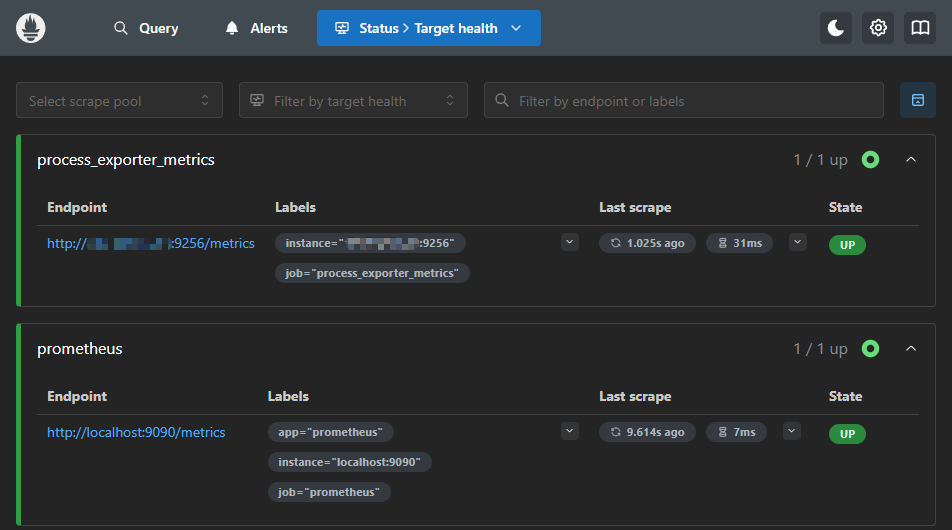Collapse the process_exporter_metrics pool section
The width and height of the screenshot is (952, 530).
point(911,160)
